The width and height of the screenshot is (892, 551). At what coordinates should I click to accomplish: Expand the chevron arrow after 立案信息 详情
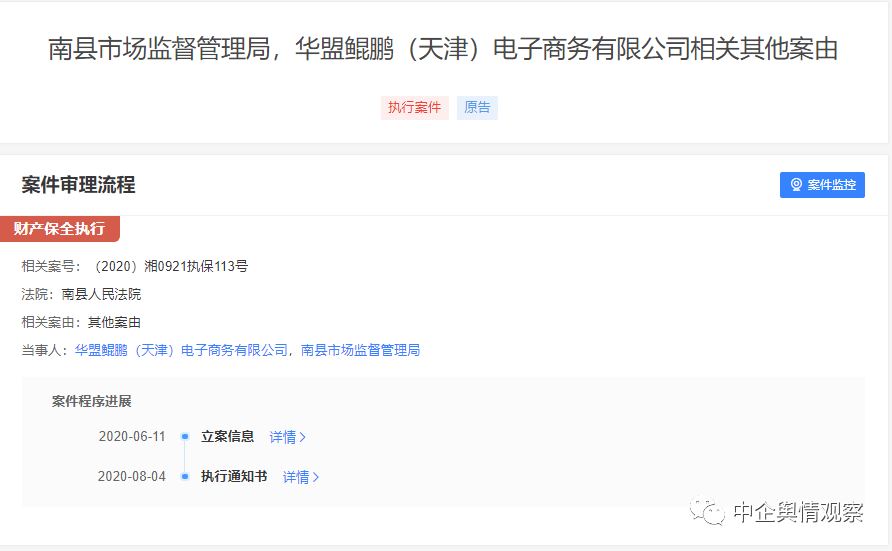click(x=303, y=437)
